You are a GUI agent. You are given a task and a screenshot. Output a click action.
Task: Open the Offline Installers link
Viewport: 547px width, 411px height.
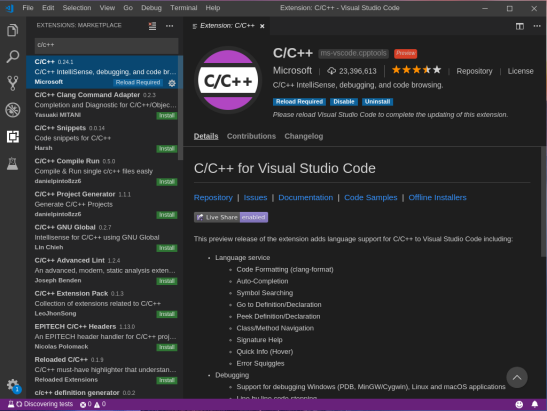(x=437, y=197)
